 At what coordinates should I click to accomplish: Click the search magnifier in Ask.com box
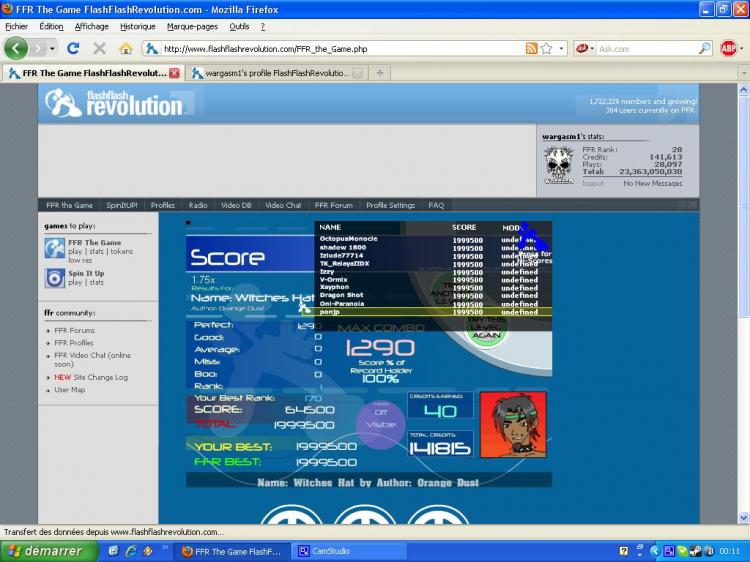(704, 48)
